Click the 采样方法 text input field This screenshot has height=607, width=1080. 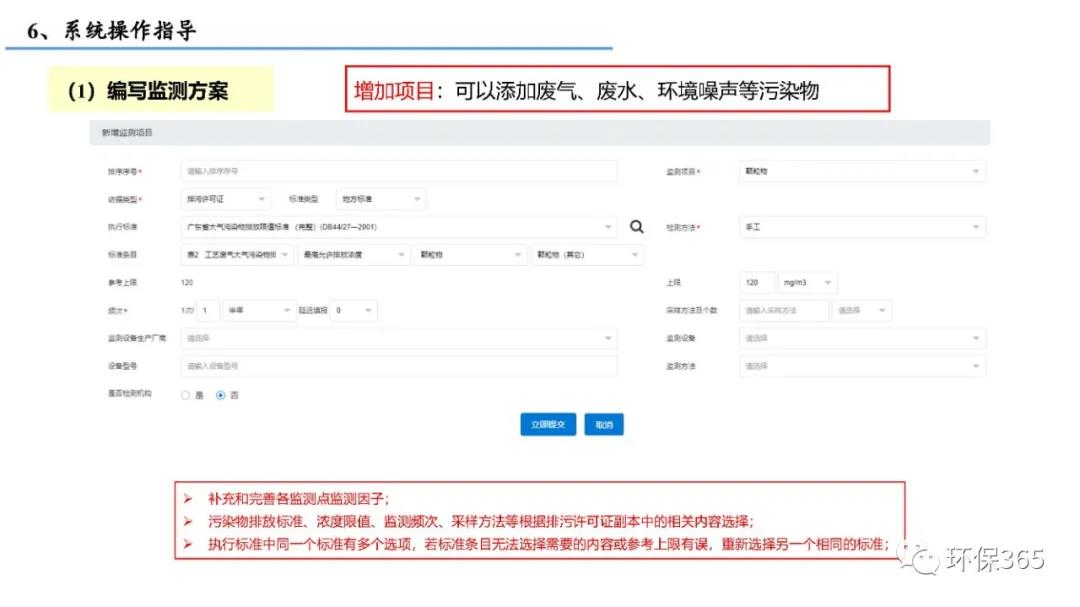coord(783,311)
